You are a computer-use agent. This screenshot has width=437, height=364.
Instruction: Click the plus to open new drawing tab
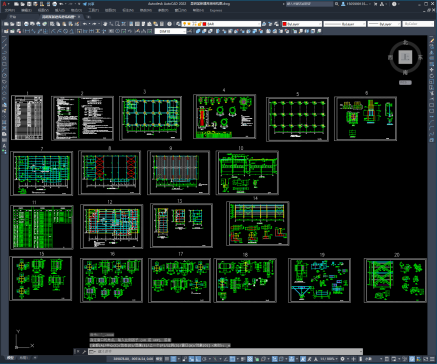[x=88, y=16]
